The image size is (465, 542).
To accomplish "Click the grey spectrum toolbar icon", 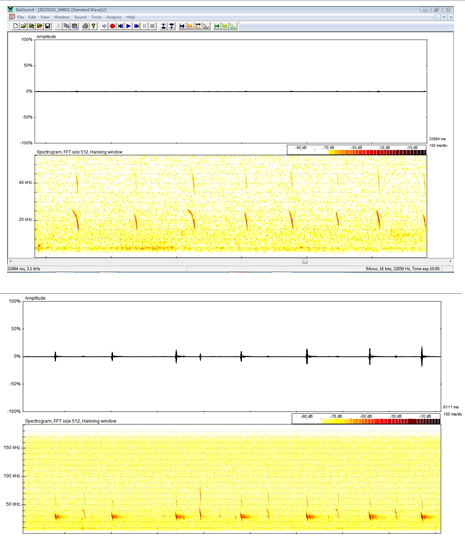I will point(206,26).
